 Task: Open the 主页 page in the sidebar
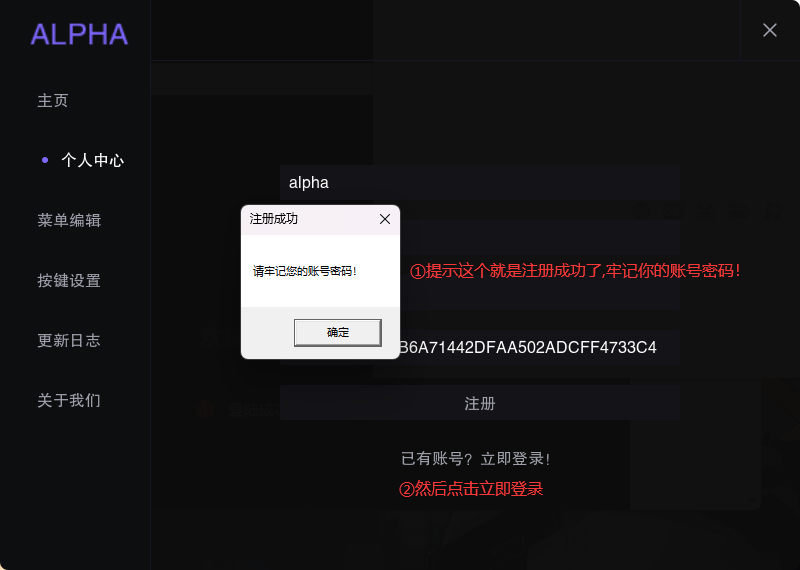click(x=53, y=101)
